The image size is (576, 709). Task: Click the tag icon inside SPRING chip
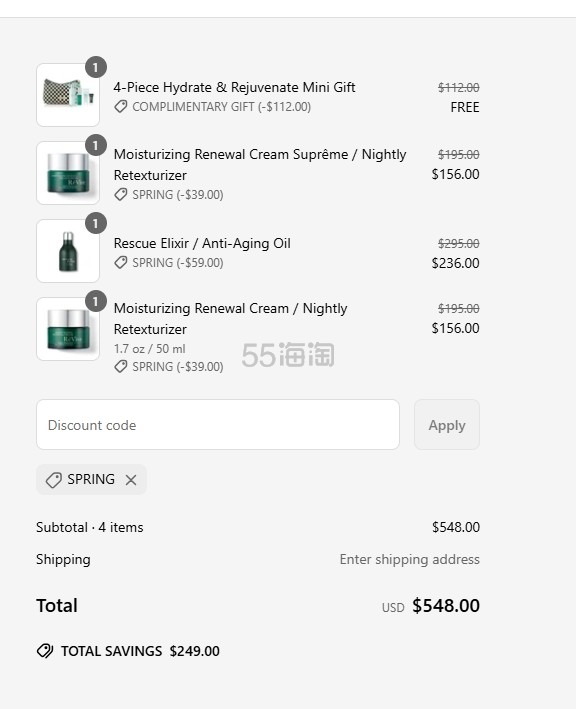pos(54,480)
